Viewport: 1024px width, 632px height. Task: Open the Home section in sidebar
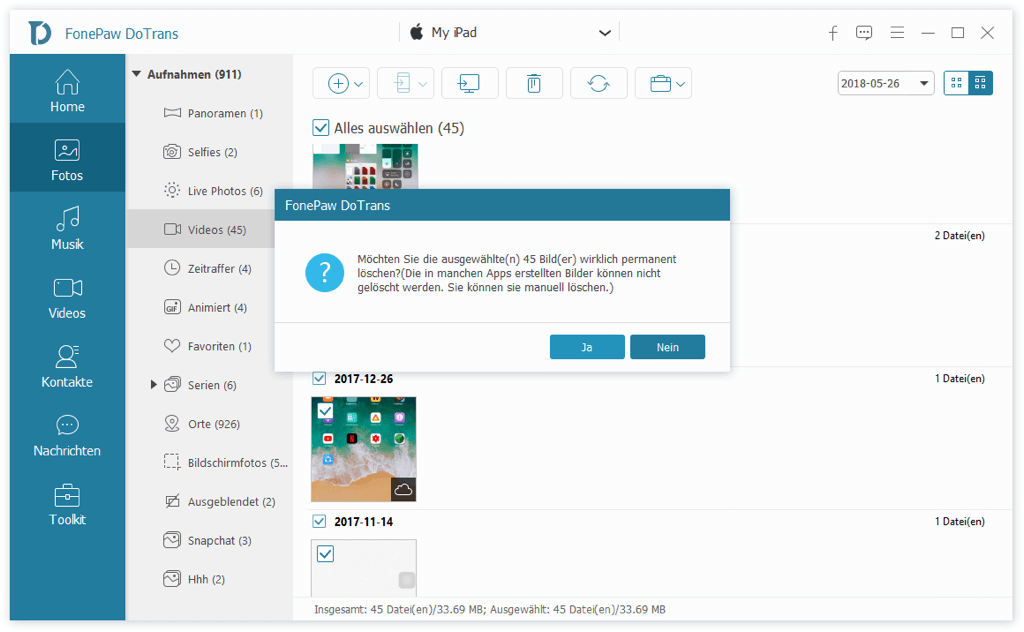click(x=67, y=90)
